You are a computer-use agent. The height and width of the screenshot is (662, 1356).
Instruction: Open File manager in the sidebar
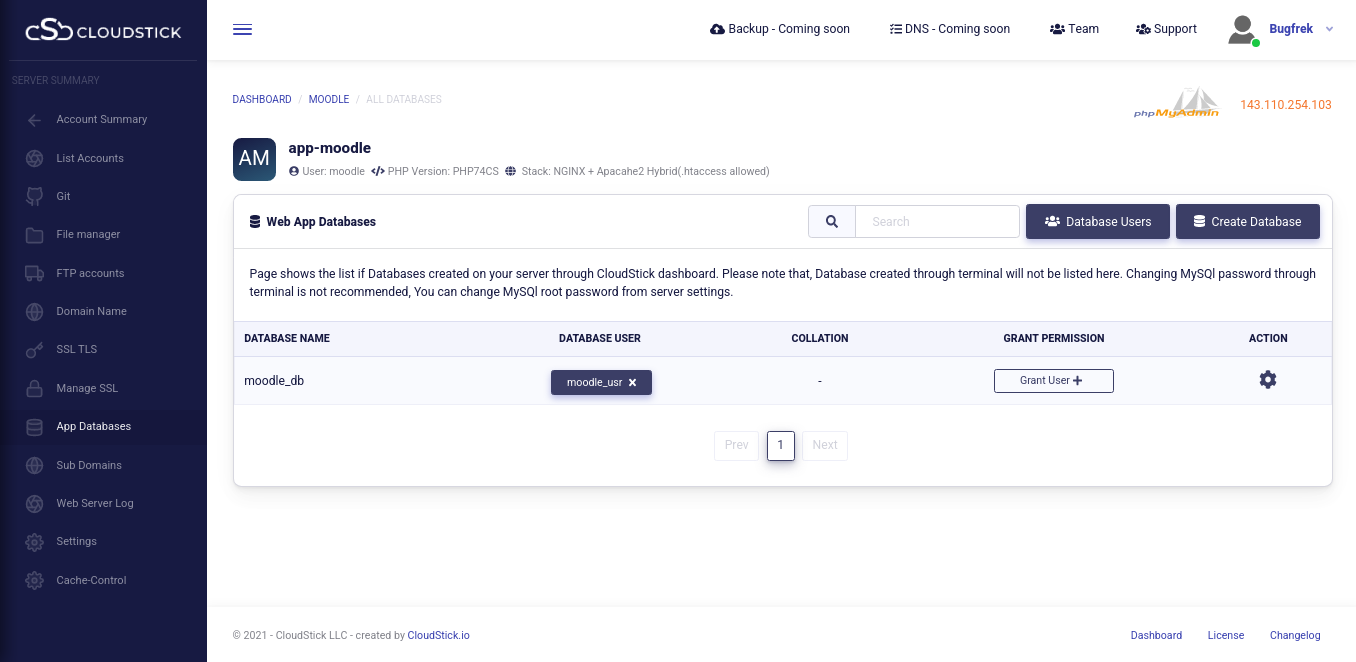point(88,234)
